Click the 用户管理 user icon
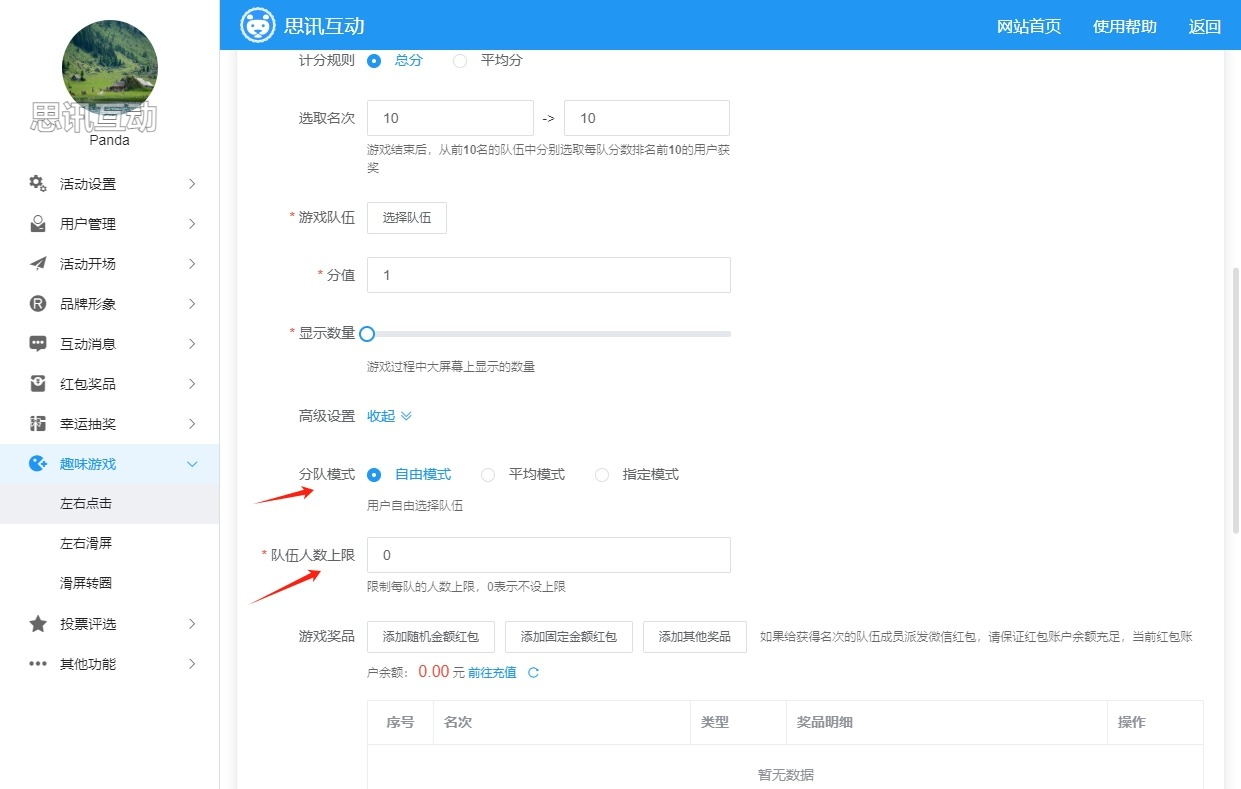1241x789 pixels. [x=38, y=223]
